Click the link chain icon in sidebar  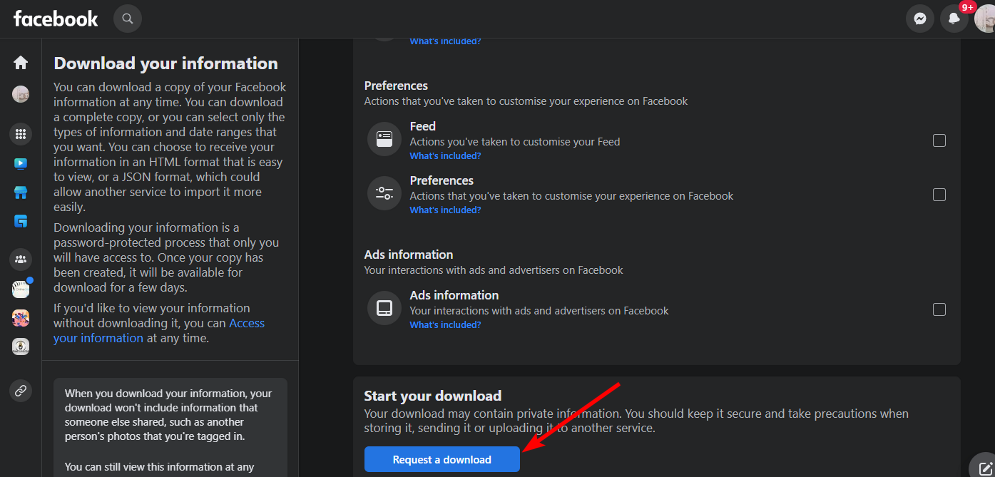pos(21,391)
